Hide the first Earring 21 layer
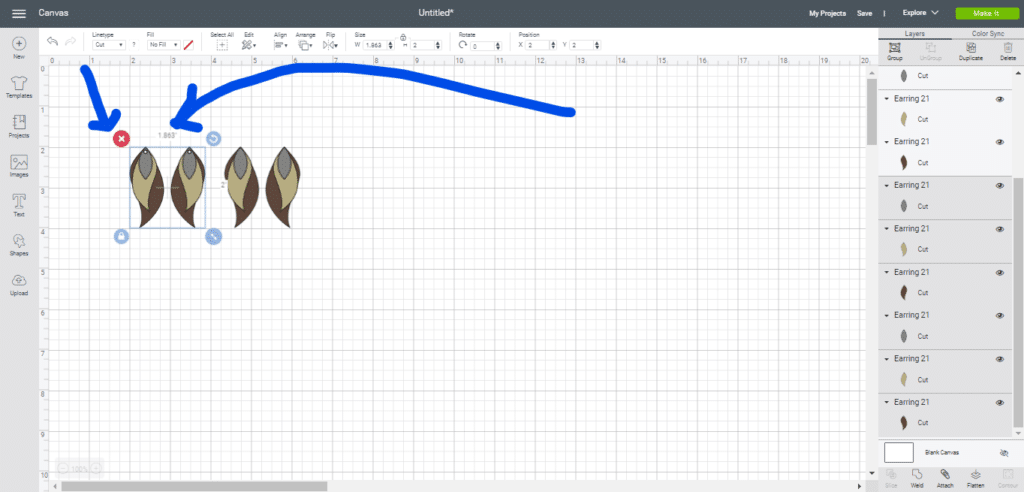The height and width of the screenshot is (492, 1024). pos(999,99)
